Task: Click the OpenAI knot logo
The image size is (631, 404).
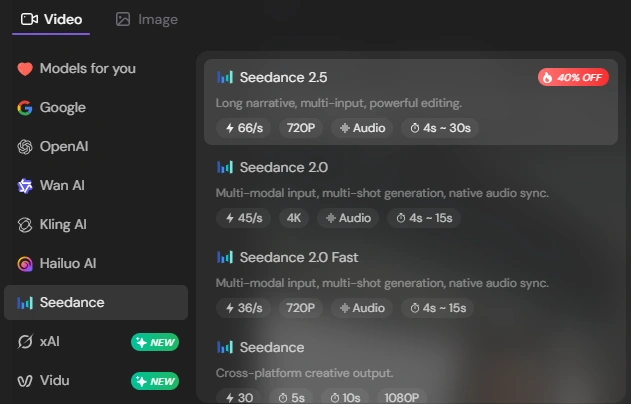Action: click(x=25, y=147)
